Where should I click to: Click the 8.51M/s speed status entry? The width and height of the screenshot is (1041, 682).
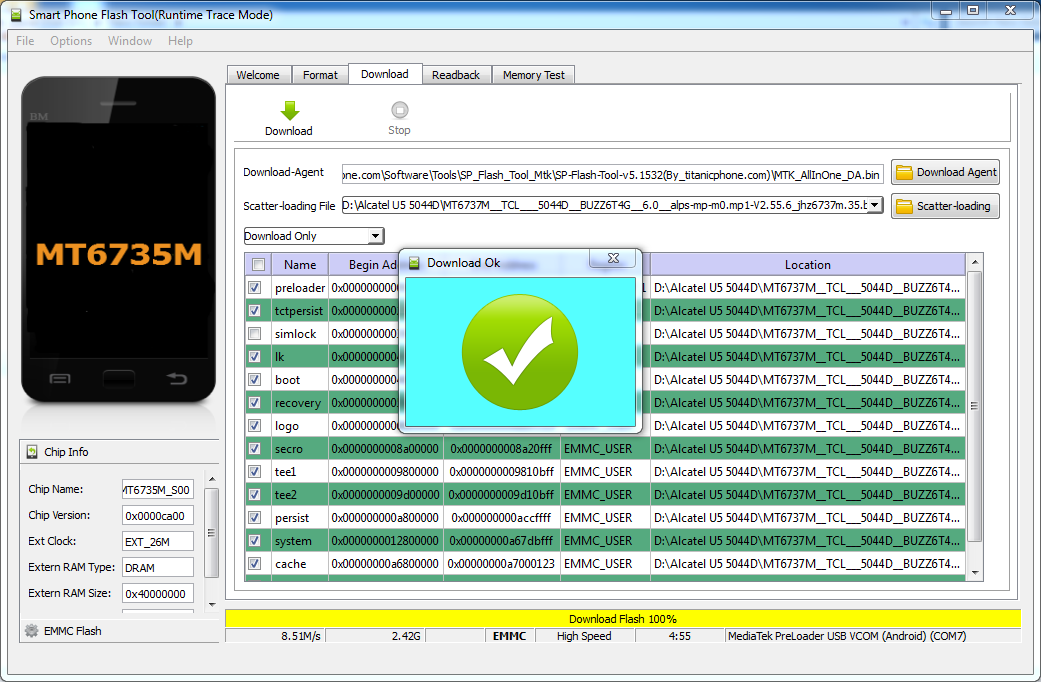(301, 636)
